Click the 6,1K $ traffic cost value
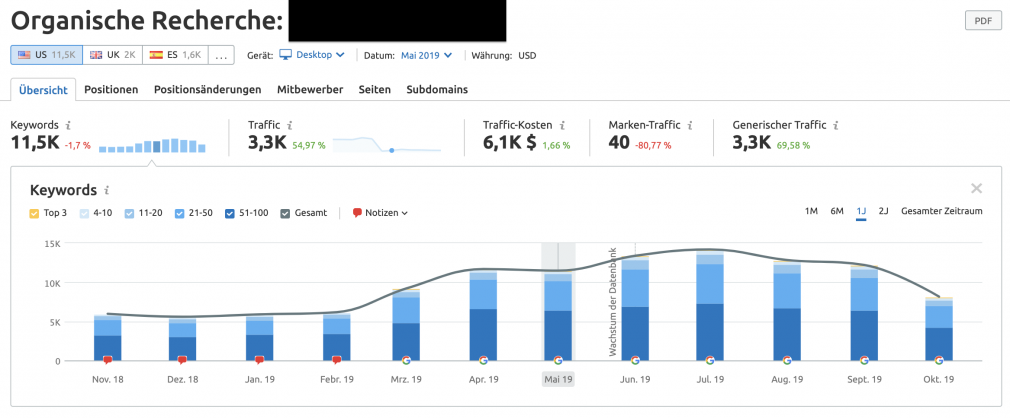Image resolution: width=1010 pixels, height=418 pixels. coord(510,143)
